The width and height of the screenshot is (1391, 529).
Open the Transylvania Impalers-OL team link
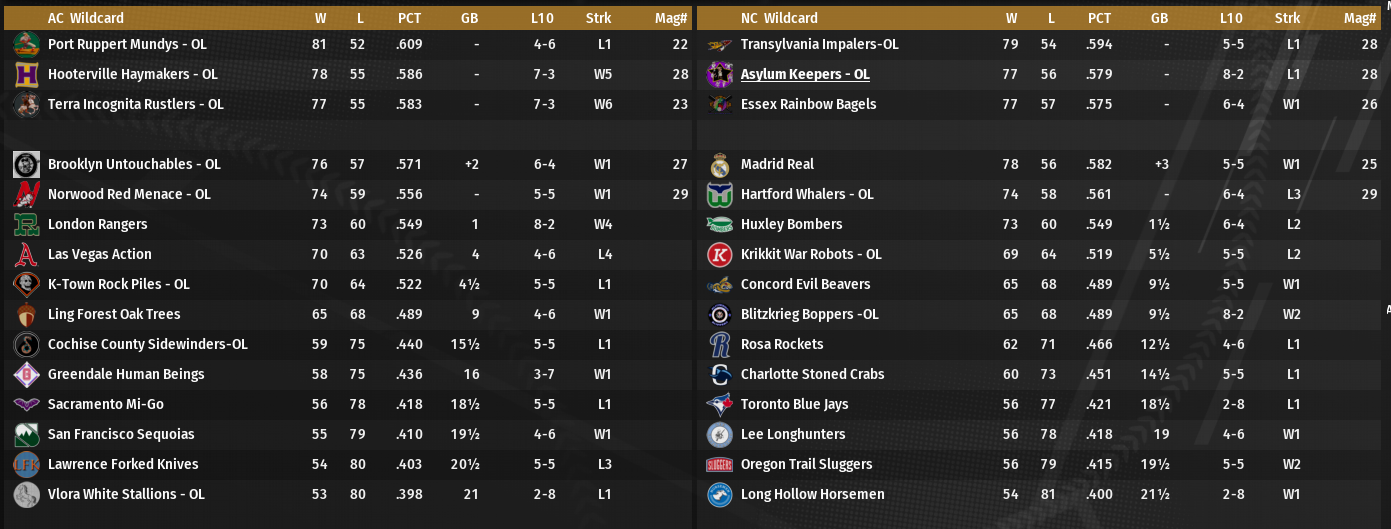point(819,44)
